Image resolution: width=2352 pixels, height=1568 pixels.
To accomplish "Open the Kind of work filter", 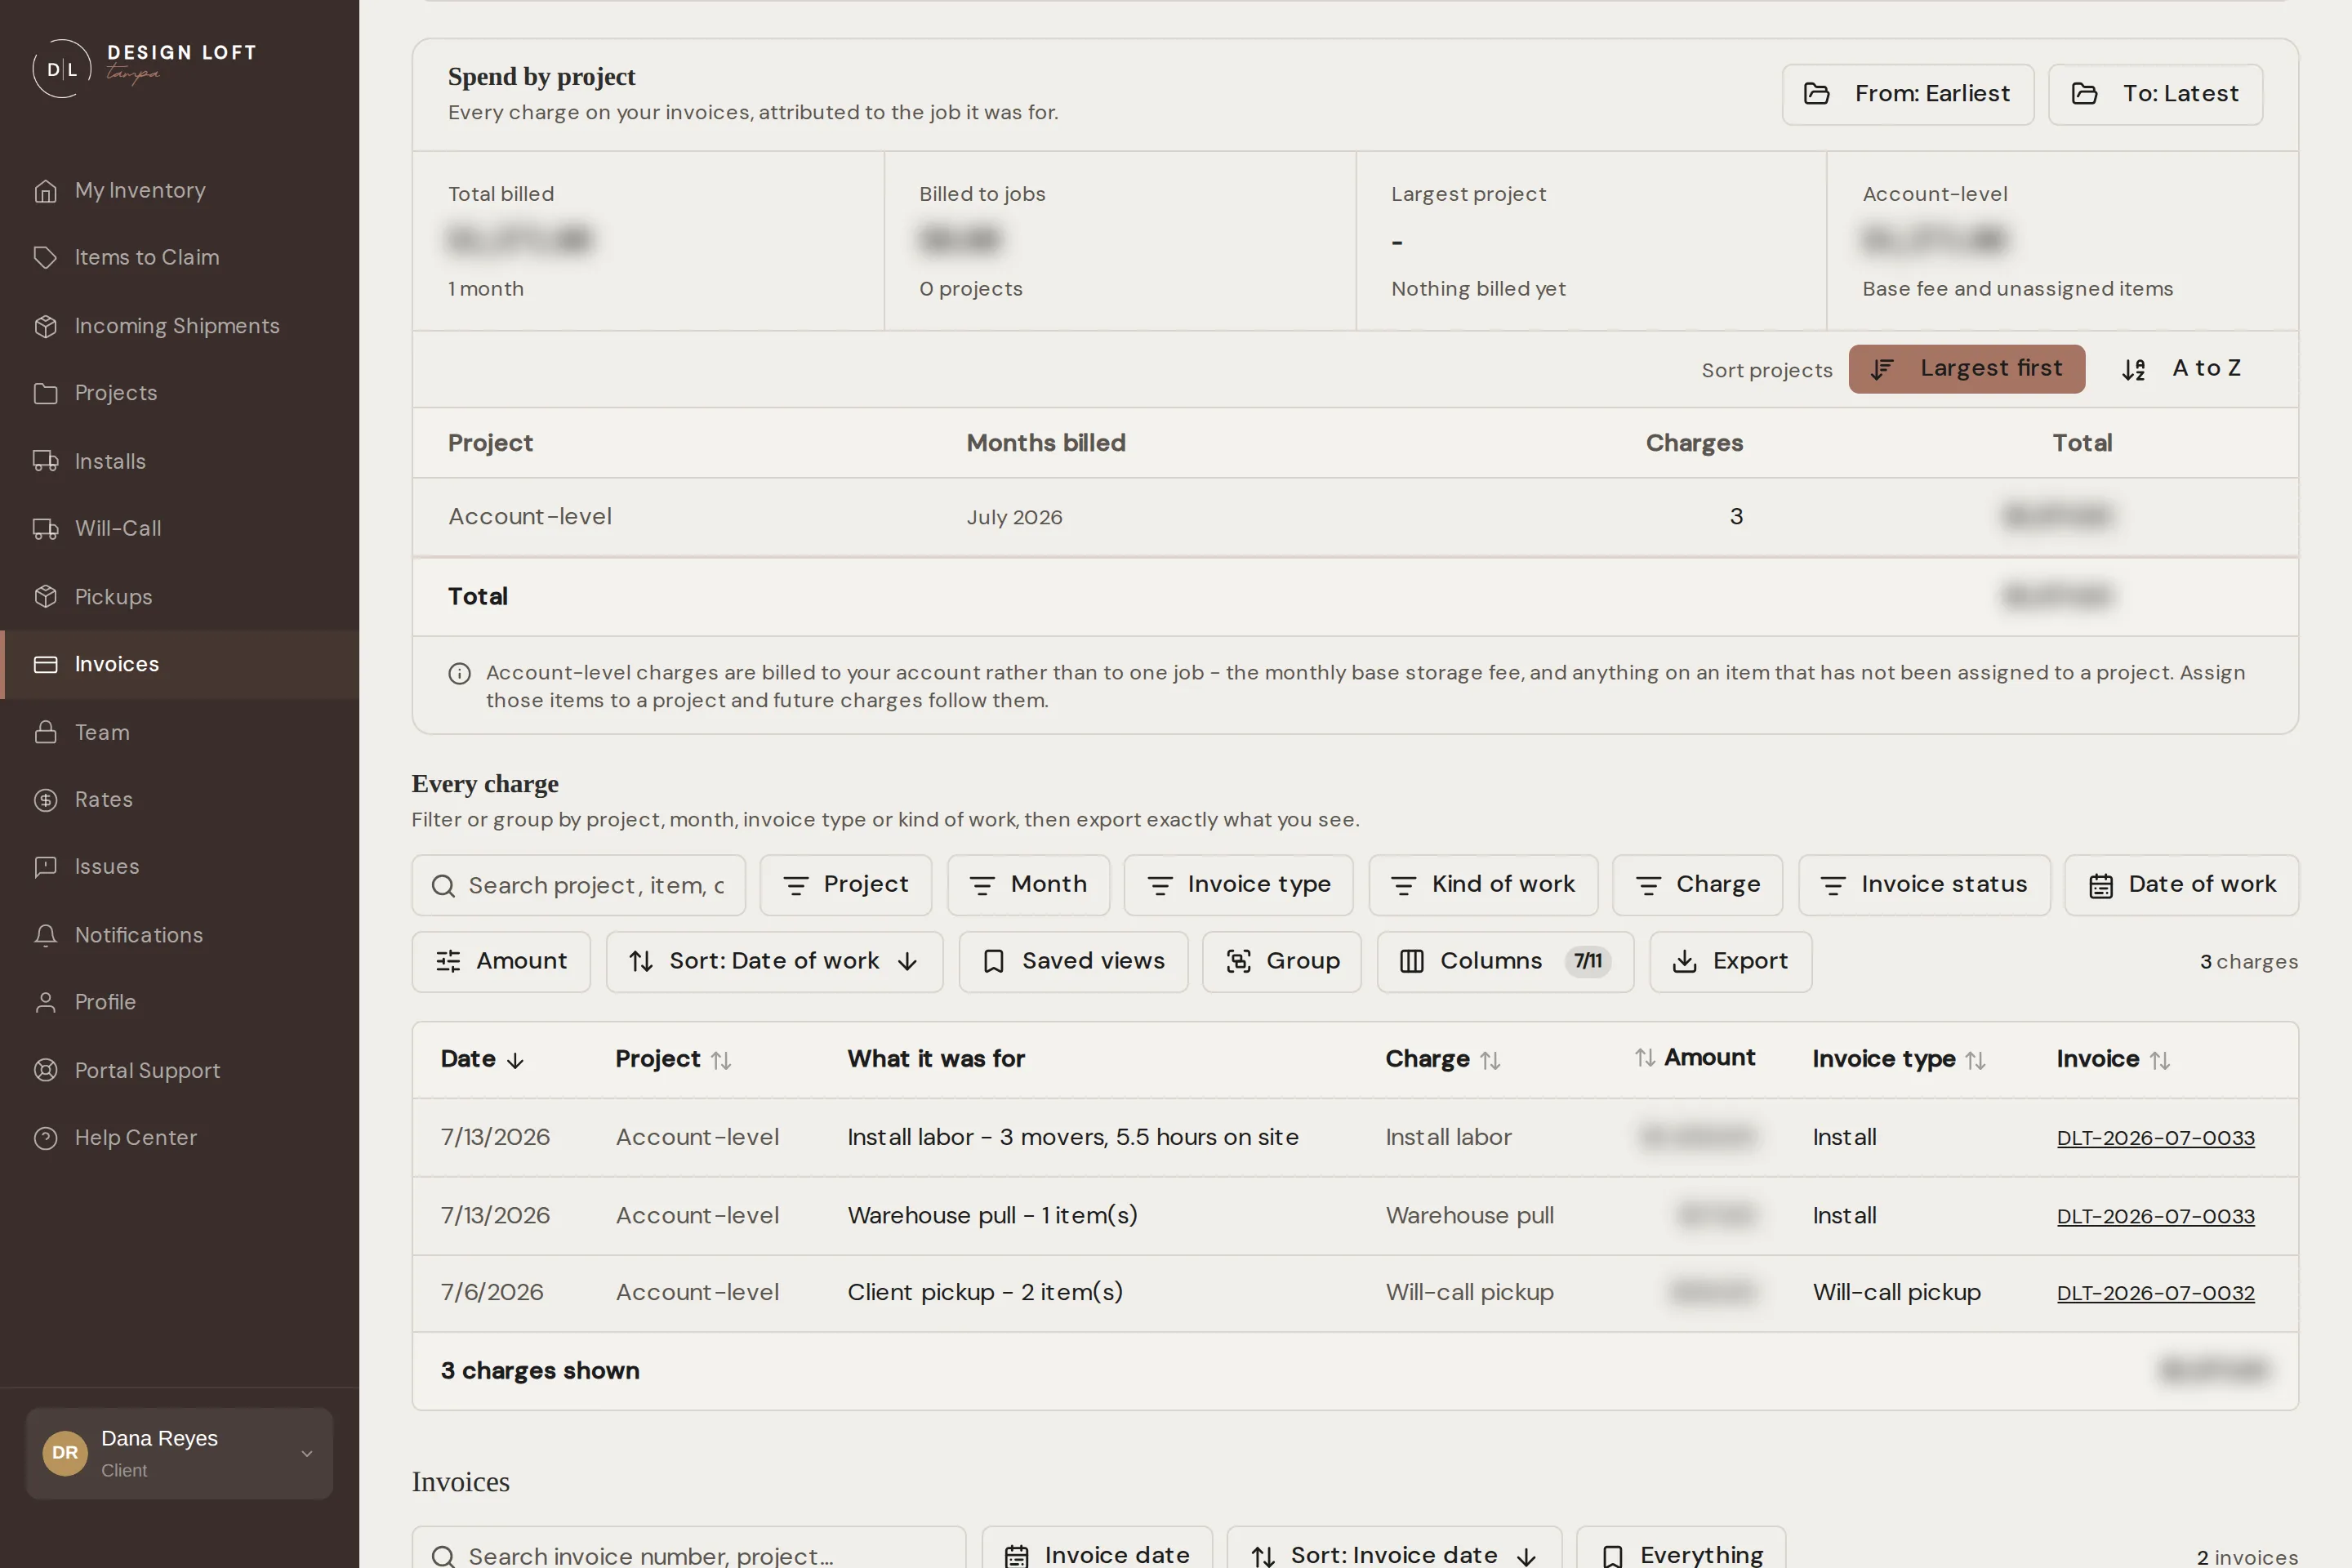I will [1483, 885].
